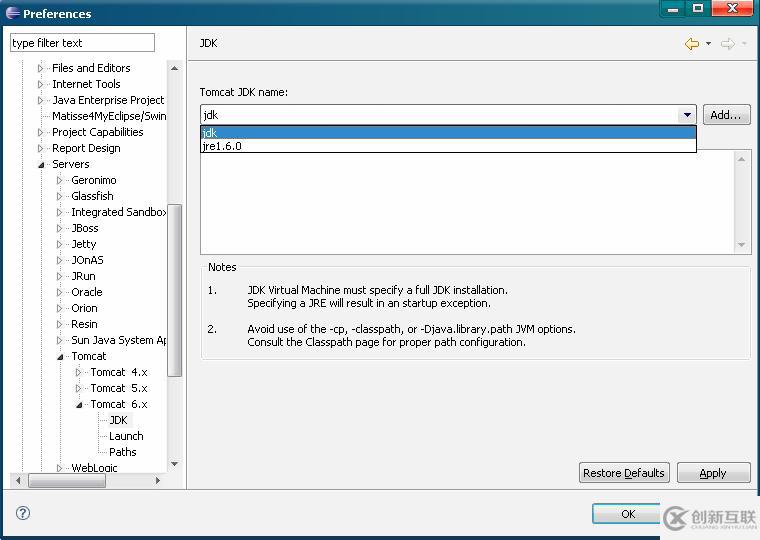This screenshot has width=760, height=540.
Task: Collapse the Tomcat node
Action: click(x=60, y=357)
